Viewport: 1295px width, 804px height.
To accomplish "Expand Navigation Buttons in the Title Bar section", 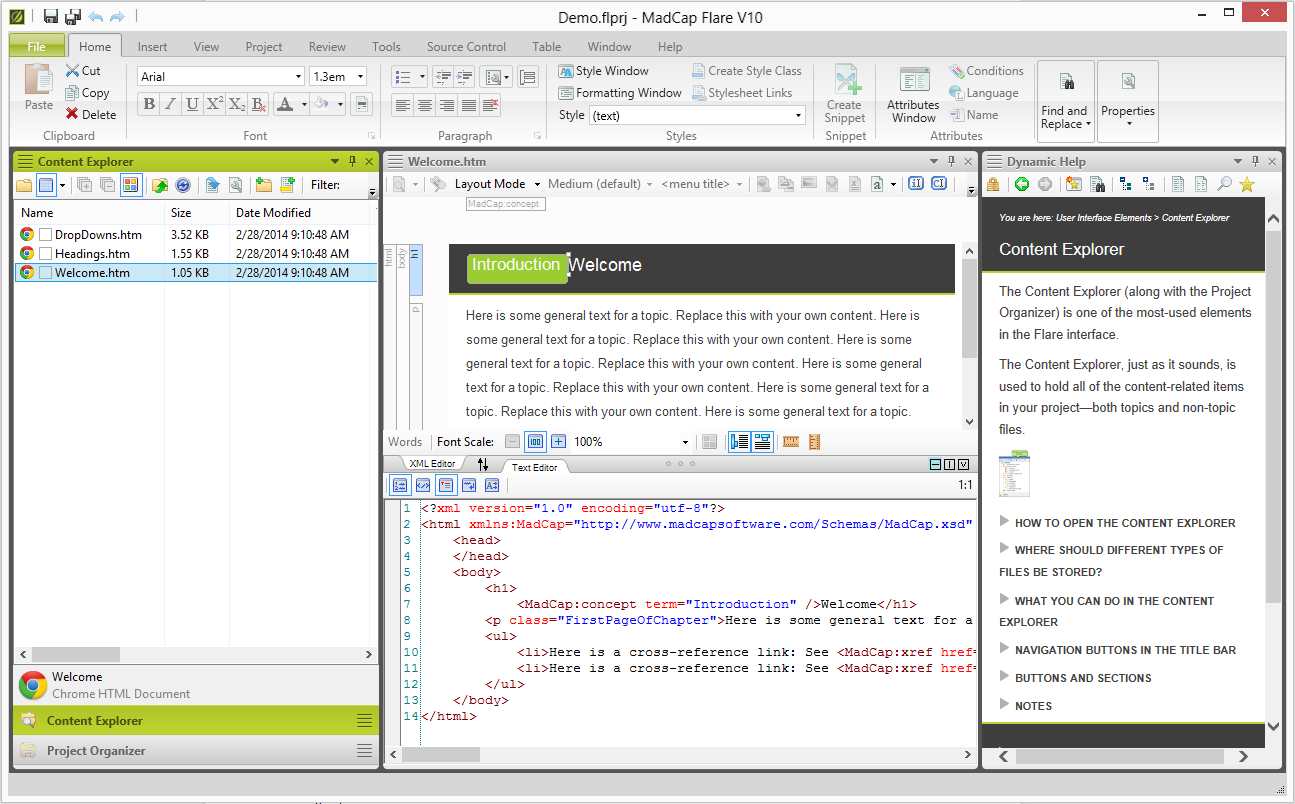I will [1117, 650].
